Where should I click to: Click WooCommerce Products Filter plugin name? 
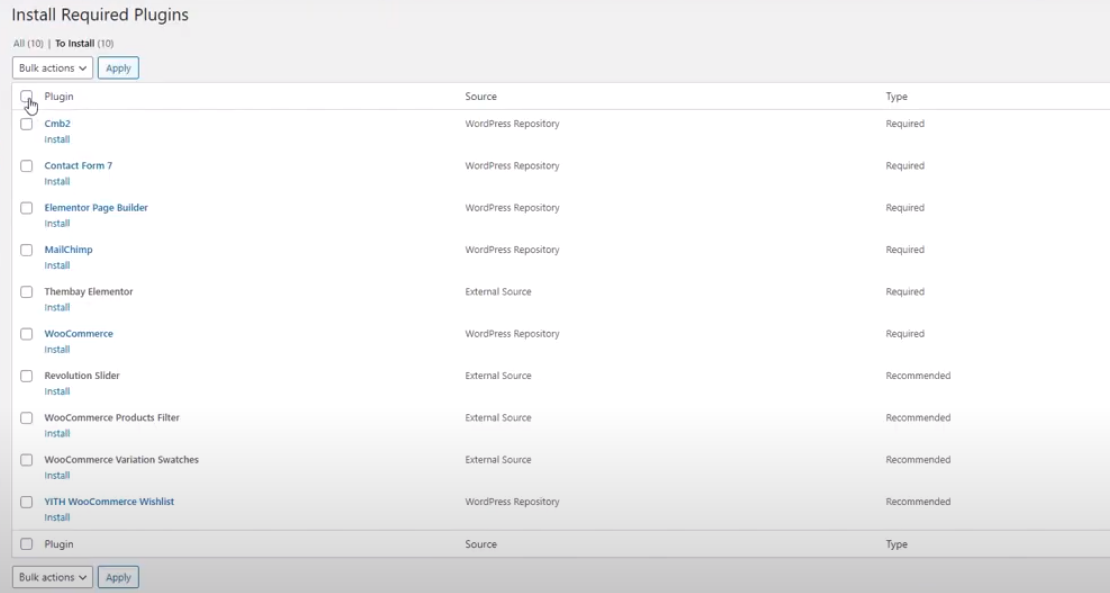(112, 418)
